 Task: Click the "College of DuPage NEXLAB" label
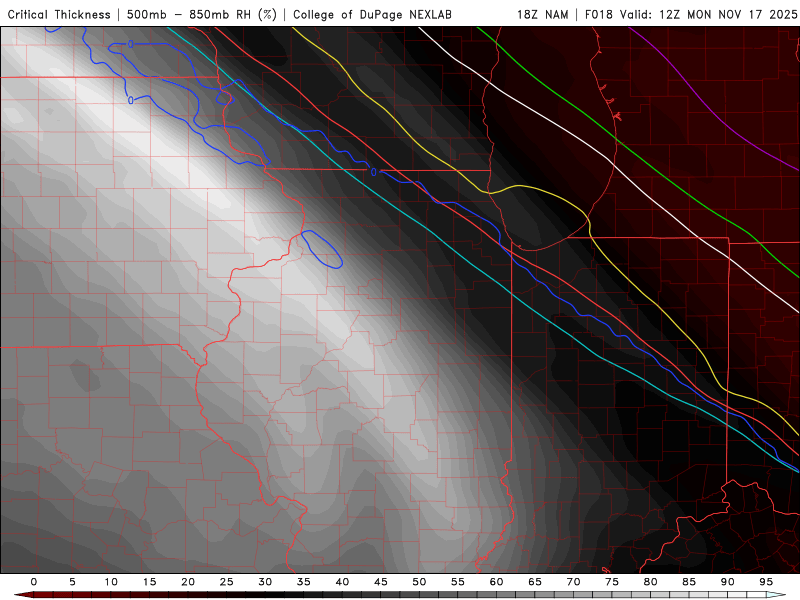point(372,14)
